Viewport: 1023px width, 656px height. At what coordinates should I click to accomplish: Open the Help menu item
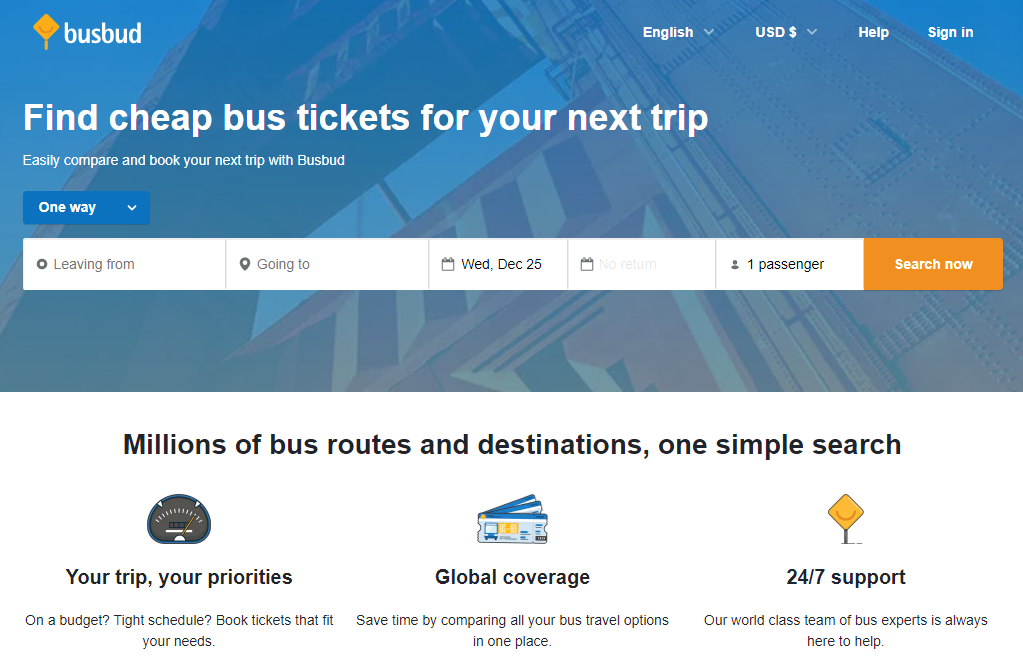tap(873, 31)
